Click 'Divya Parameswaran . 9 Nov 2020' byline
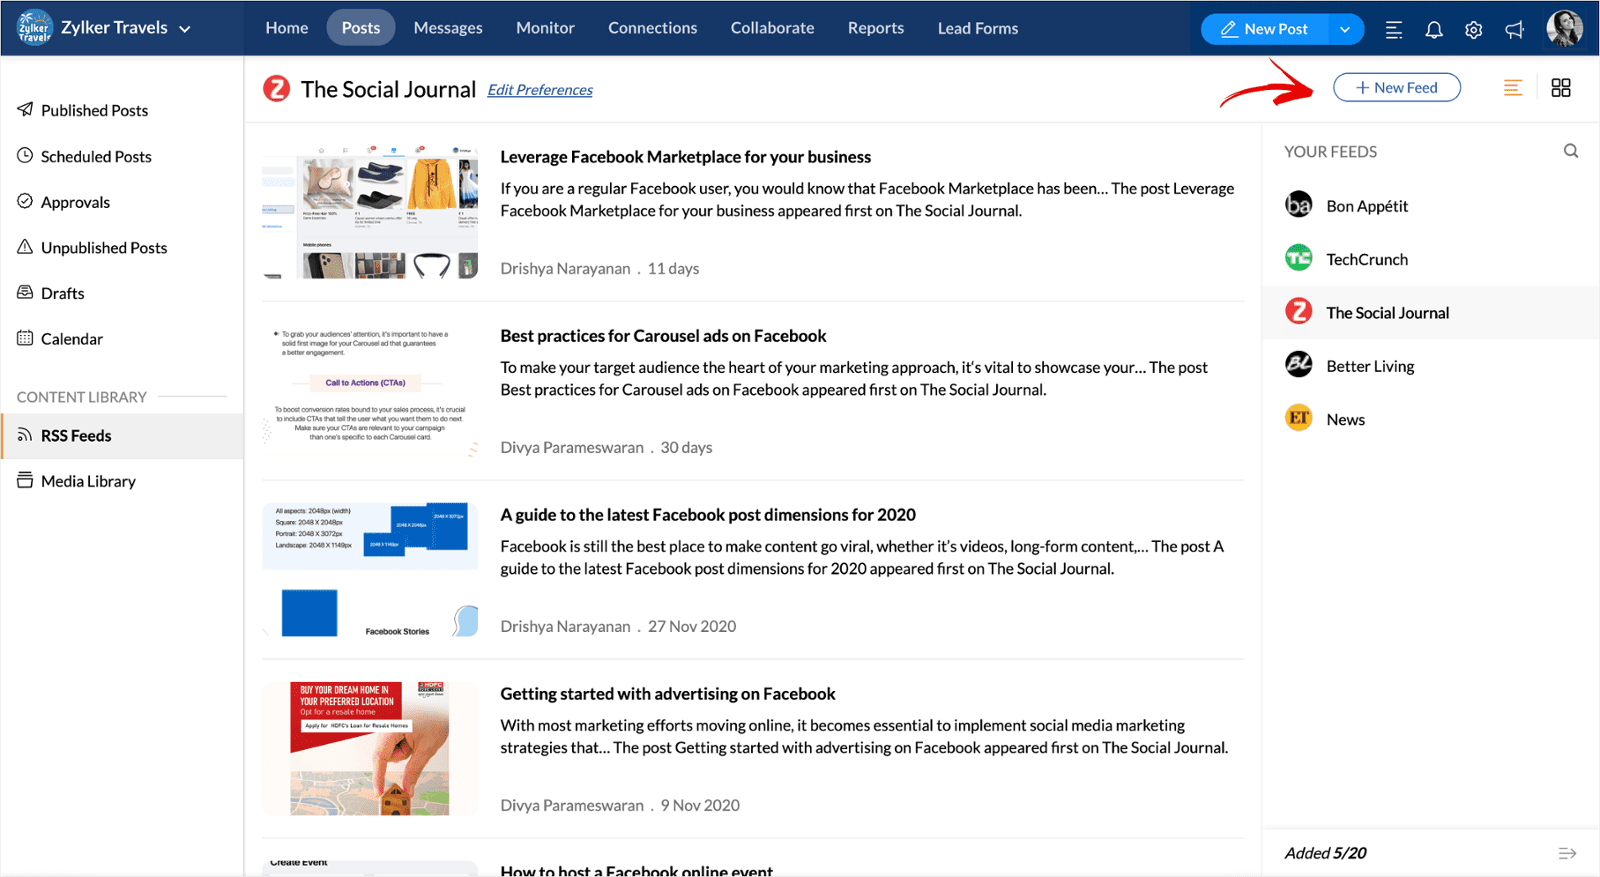 coord(620,805)
